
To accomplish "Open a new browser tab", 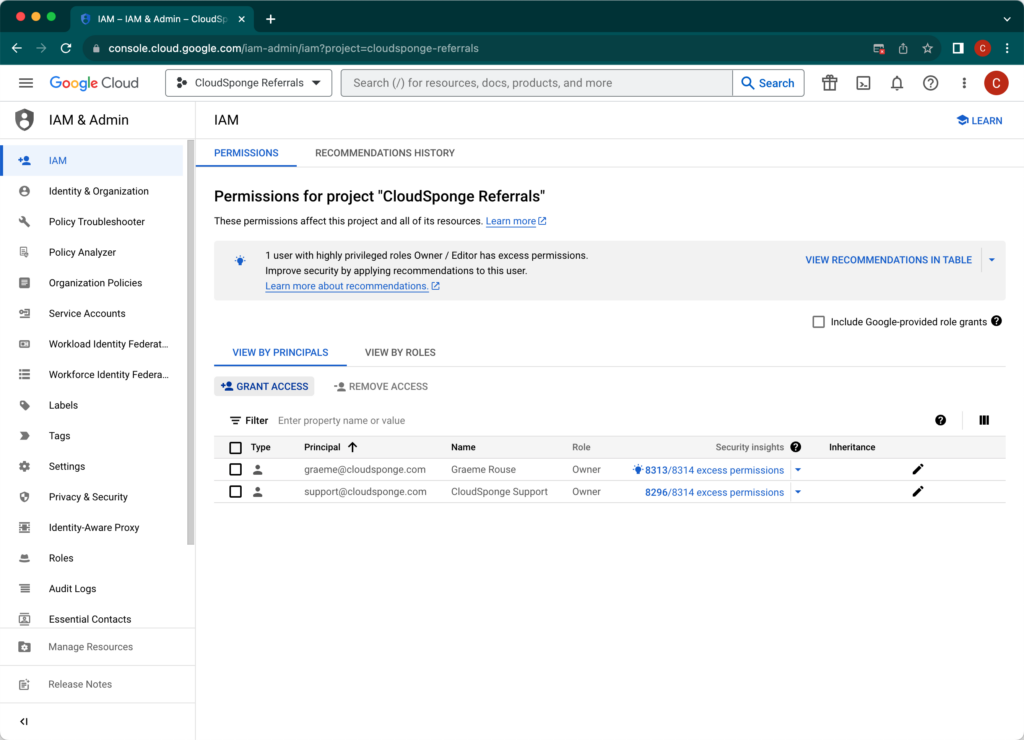I will [270, 19].
